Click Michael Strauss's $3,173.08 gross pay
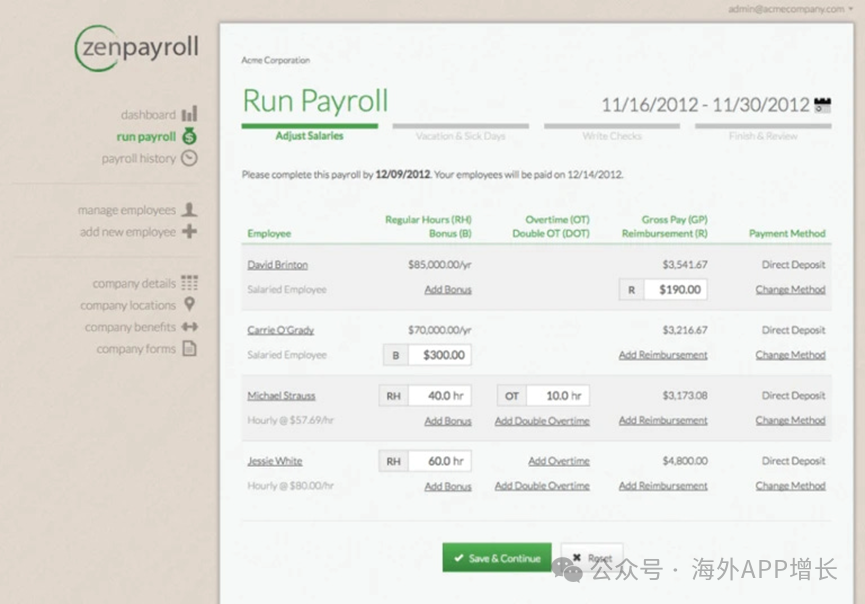The width and height of the screenshot is (865, 604). [x=685, y=395]
